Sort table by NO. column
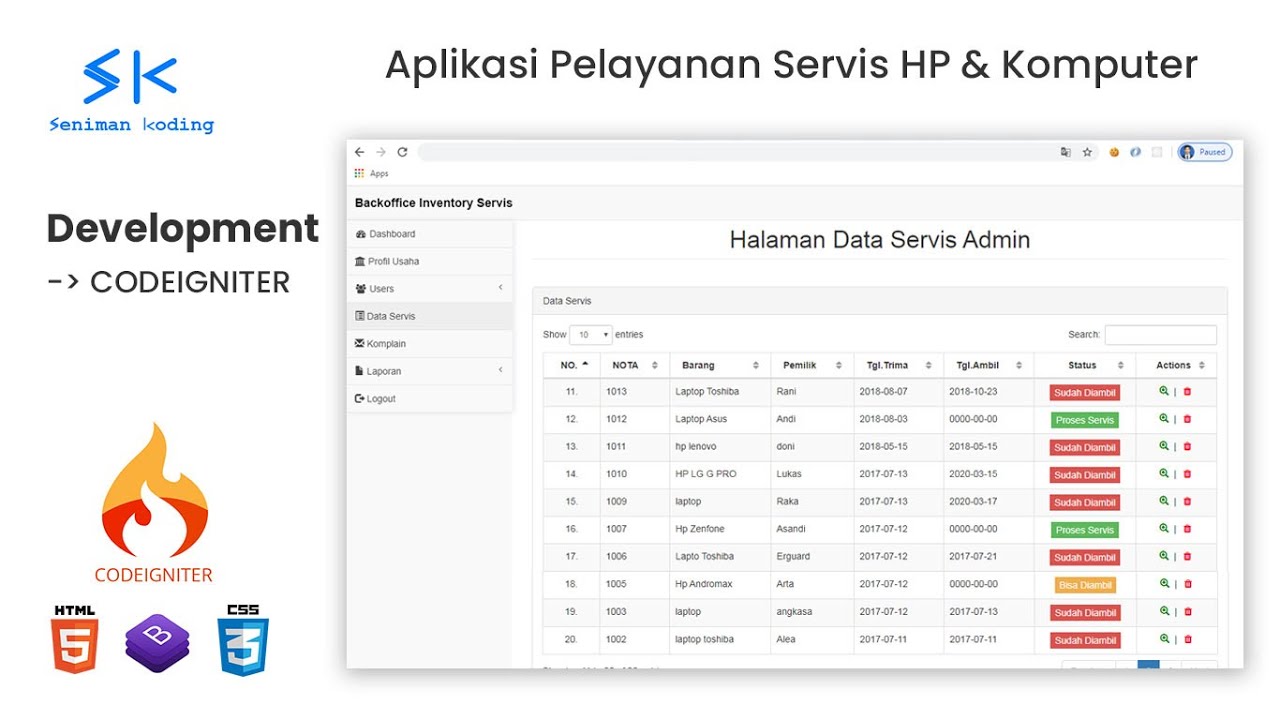Image resolution: width=1280 pixels, height=720 pixels. [571, 365]
